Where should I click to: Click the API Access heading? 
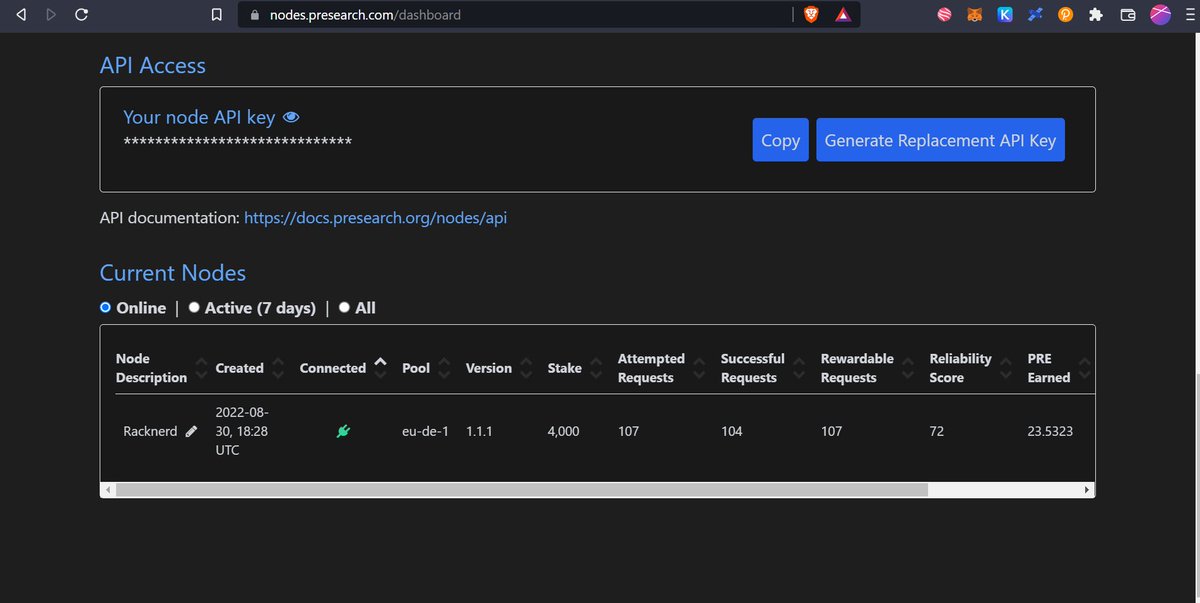click(x=153, y=65)
